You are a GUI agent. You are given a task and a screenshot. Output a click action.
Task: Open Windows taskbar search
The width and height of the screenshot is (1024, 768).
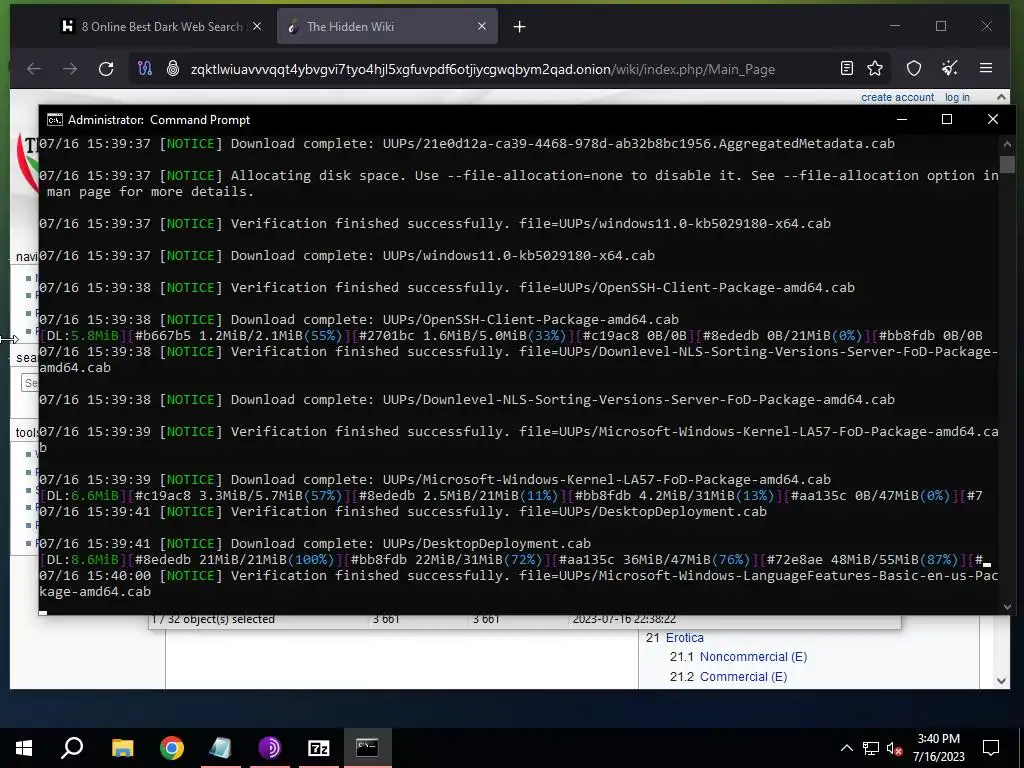(x=72, y=748)
